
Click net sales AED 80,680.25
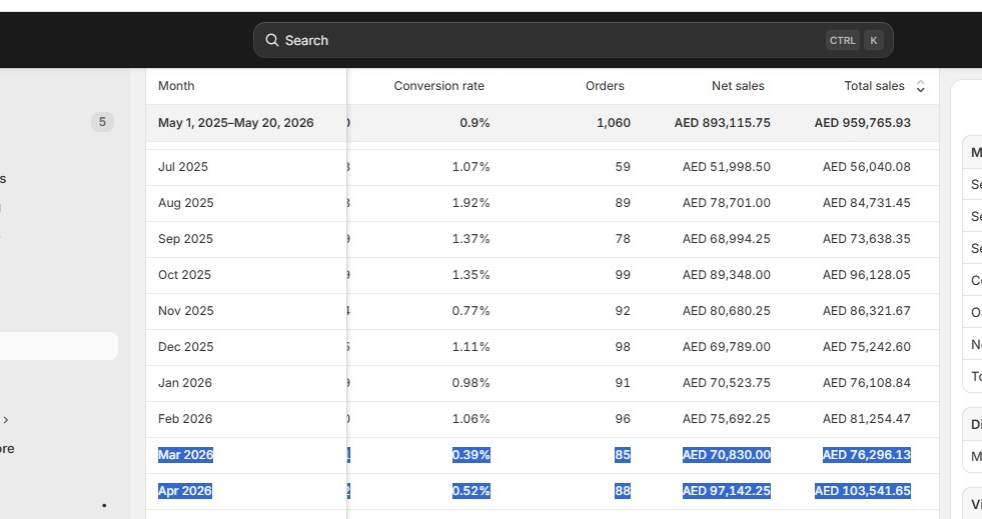[726, 311]
